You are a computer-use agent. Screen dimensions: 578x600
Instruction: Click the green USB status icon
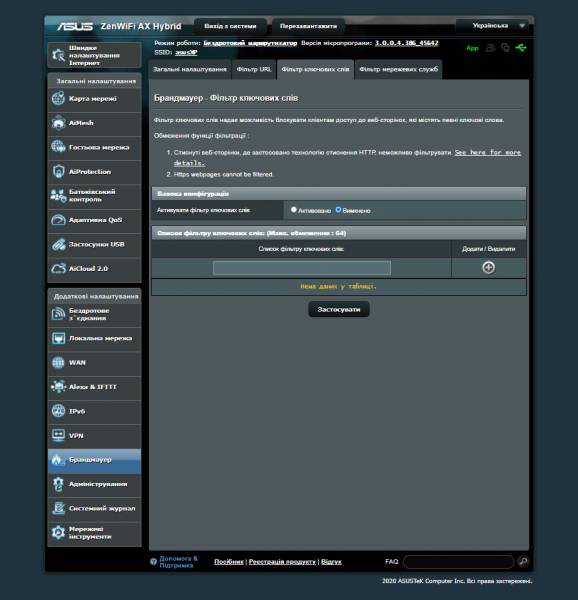coord(521,48)
